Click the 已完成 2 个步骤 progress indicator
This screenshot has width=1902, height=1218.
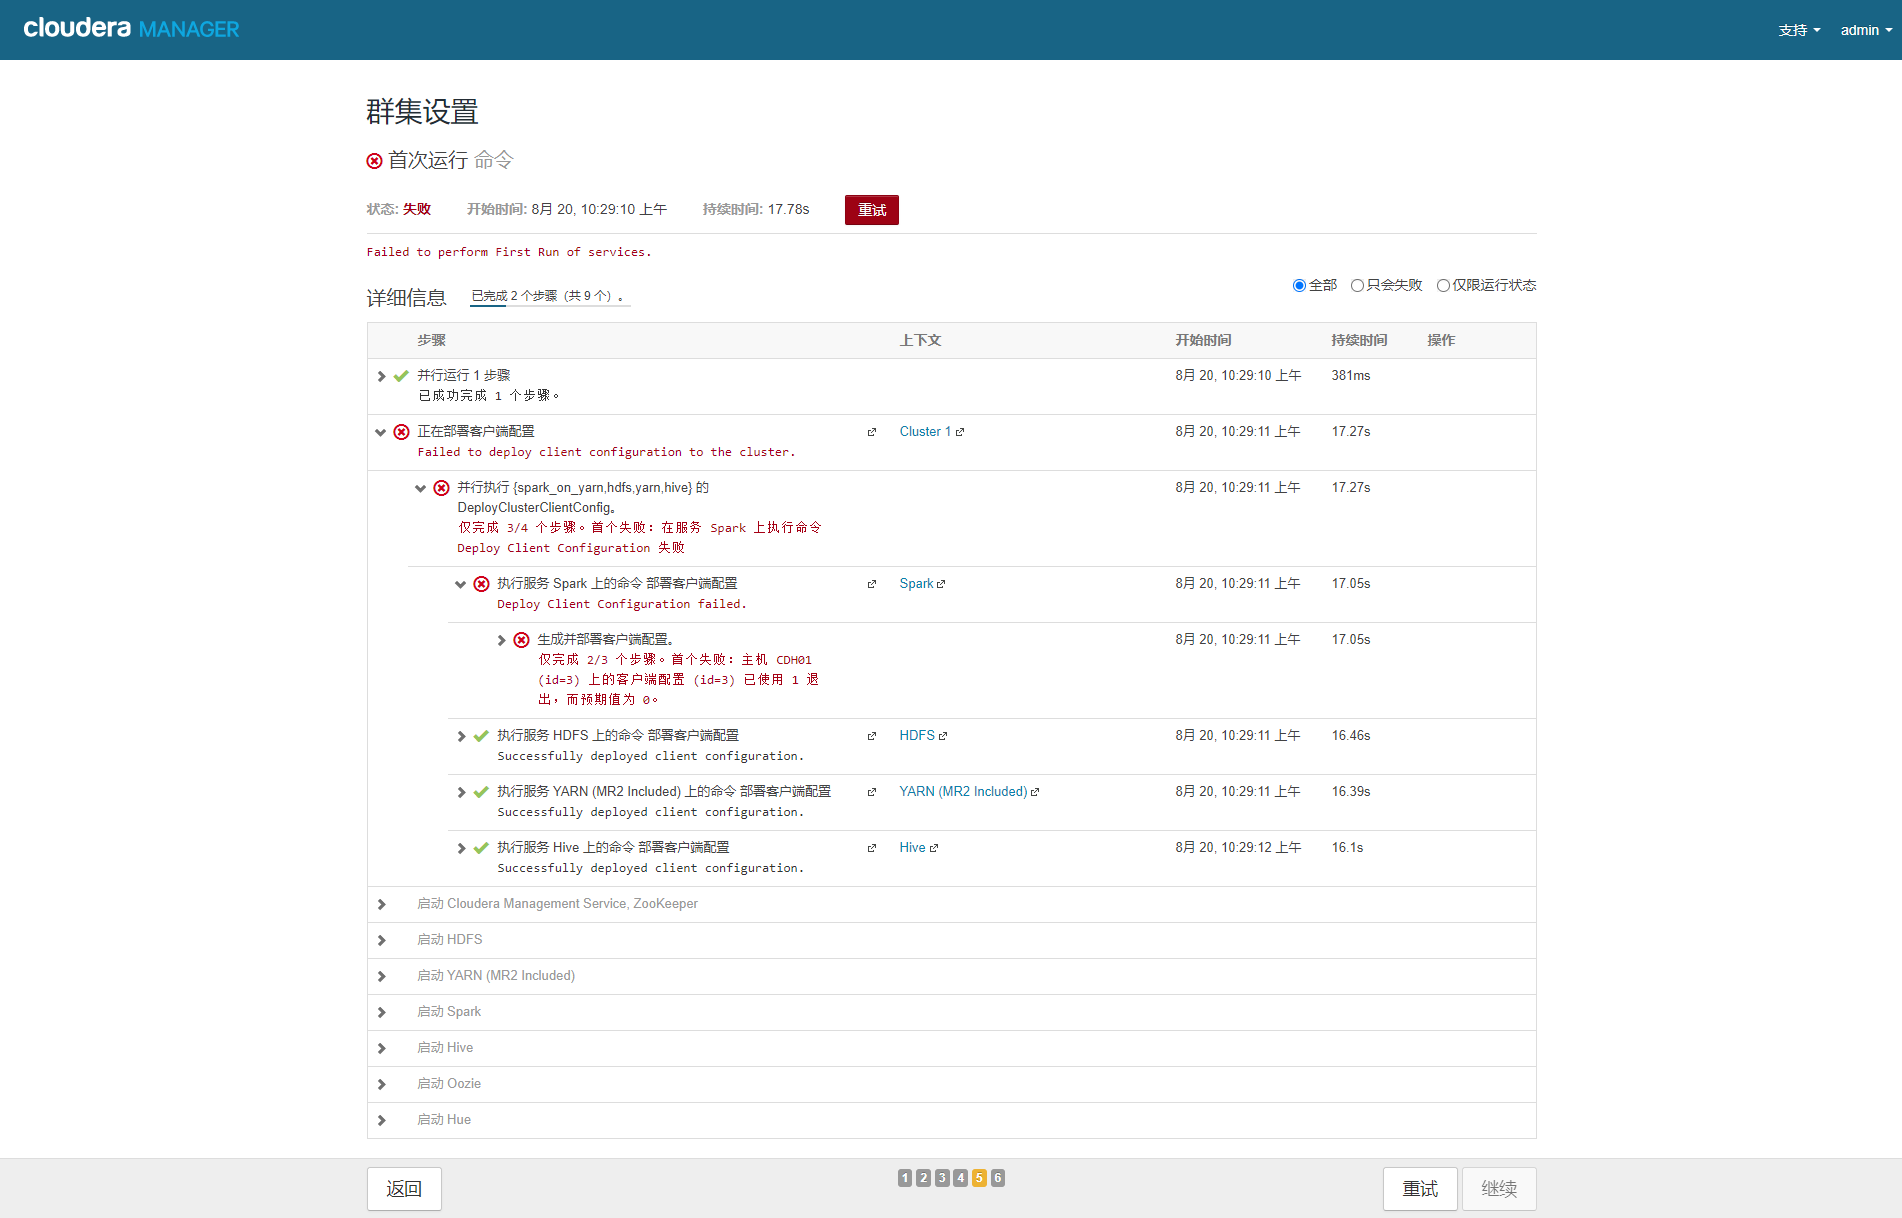[549, 297]
